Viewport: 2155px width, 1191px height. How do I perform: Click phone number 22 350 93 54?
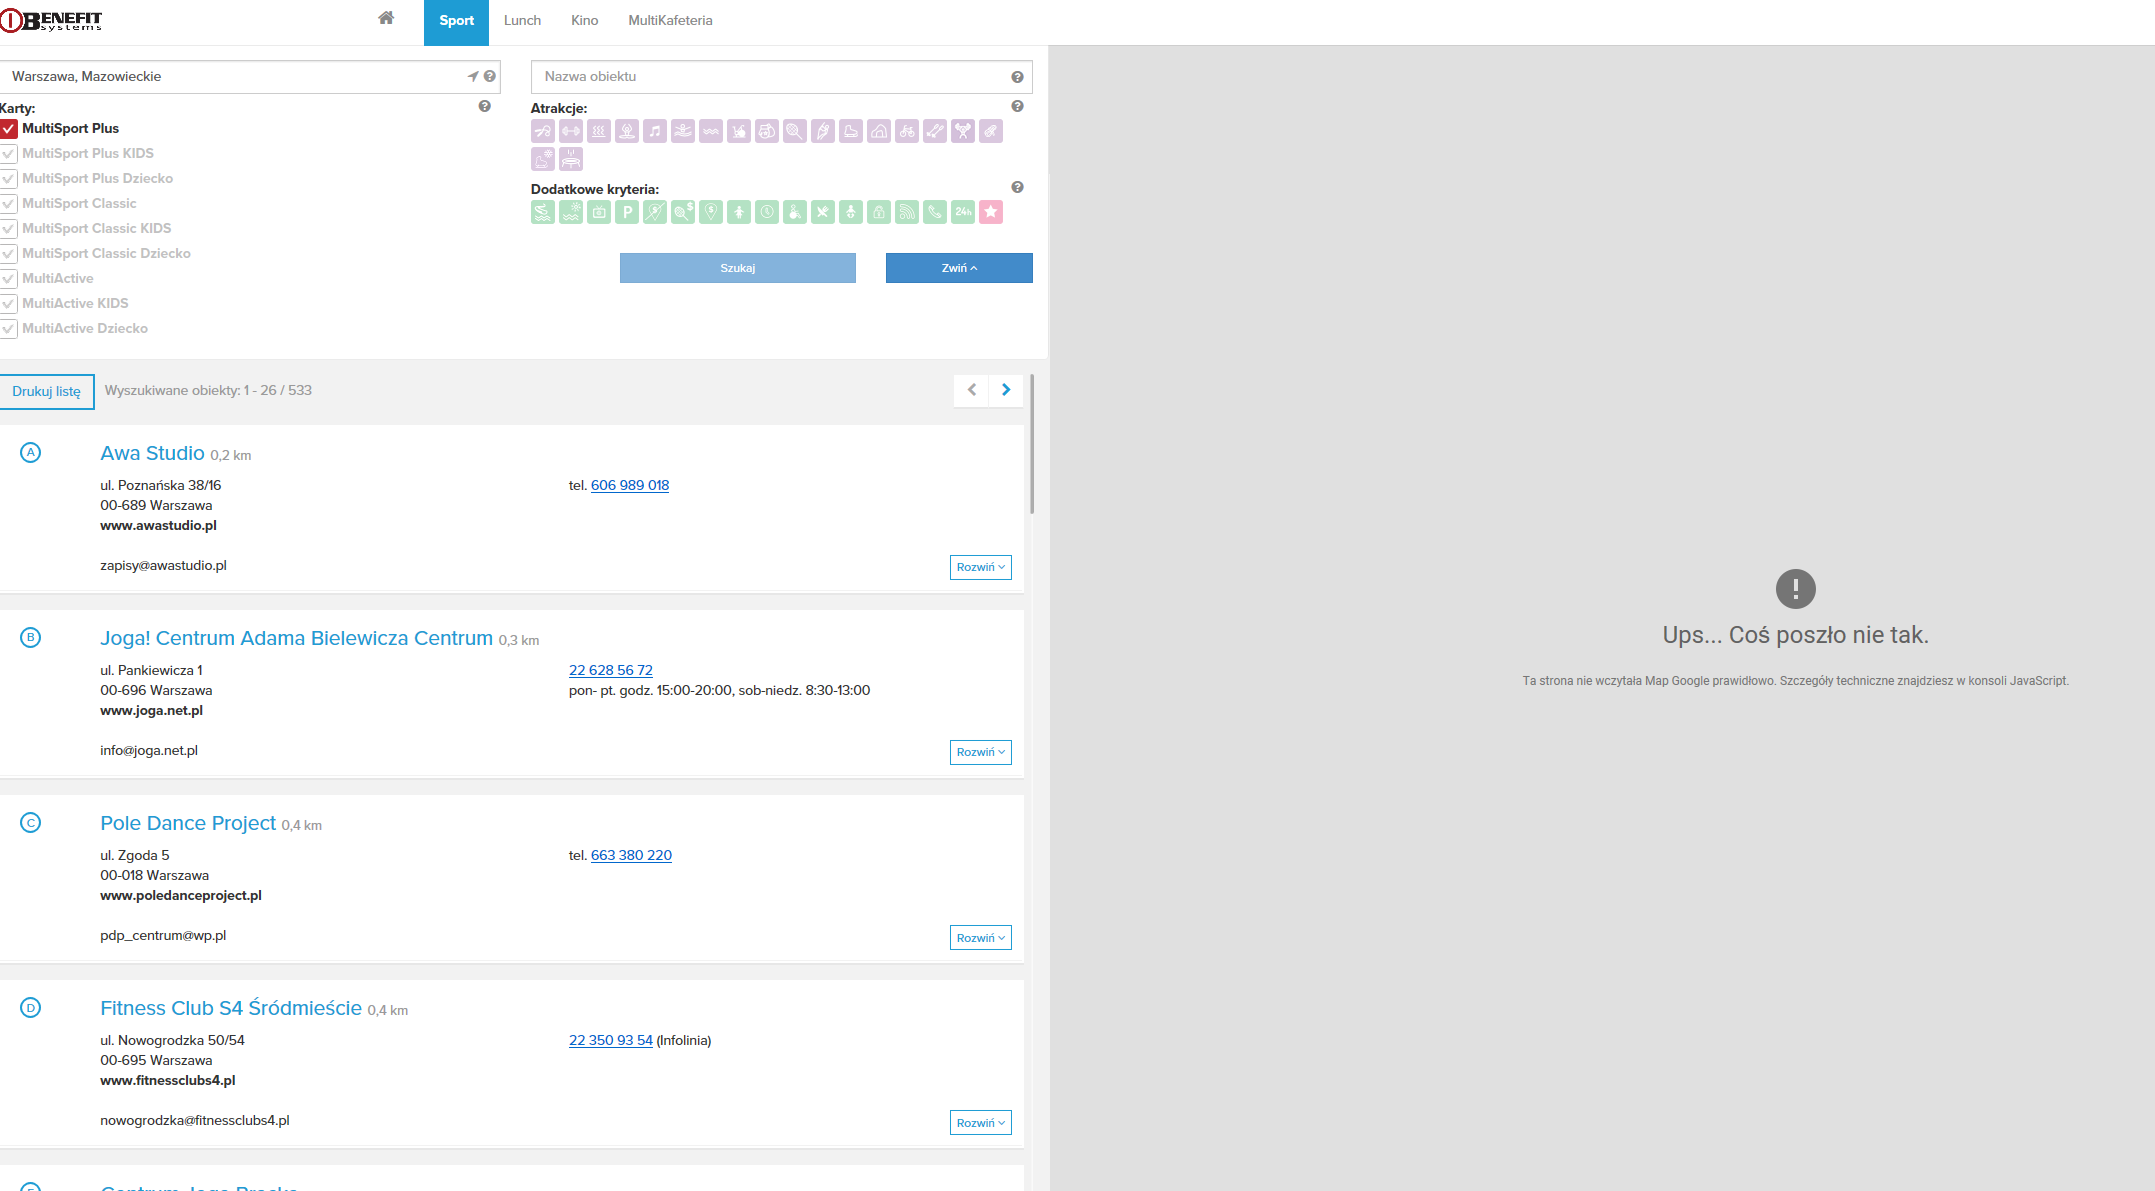click(611, 1040)
